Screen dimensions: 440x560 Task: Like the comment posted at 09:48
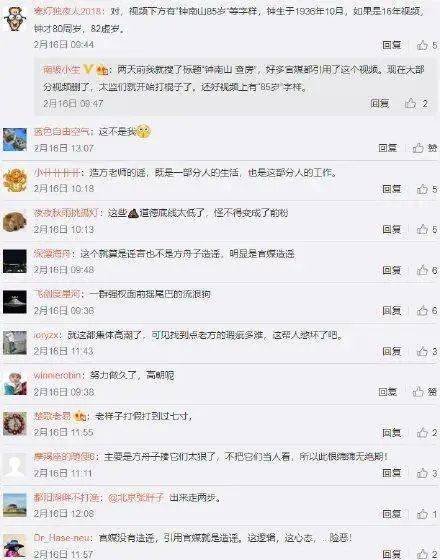coord(427,270)
